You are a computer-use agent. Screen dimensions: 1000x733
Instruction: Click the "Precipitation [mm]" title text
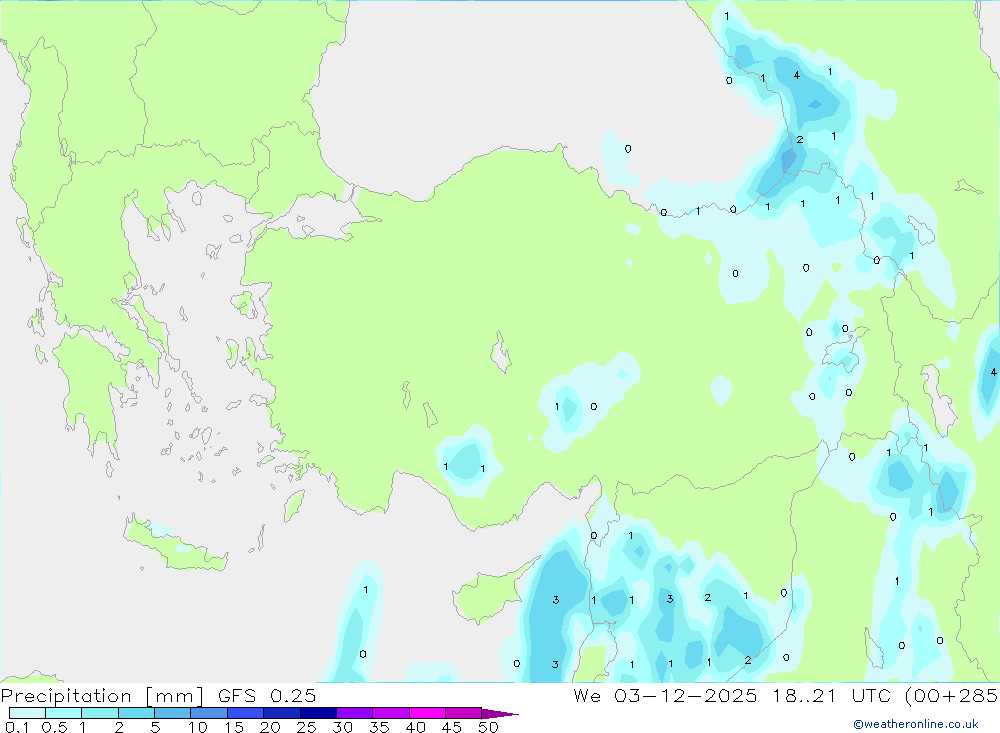102,696
